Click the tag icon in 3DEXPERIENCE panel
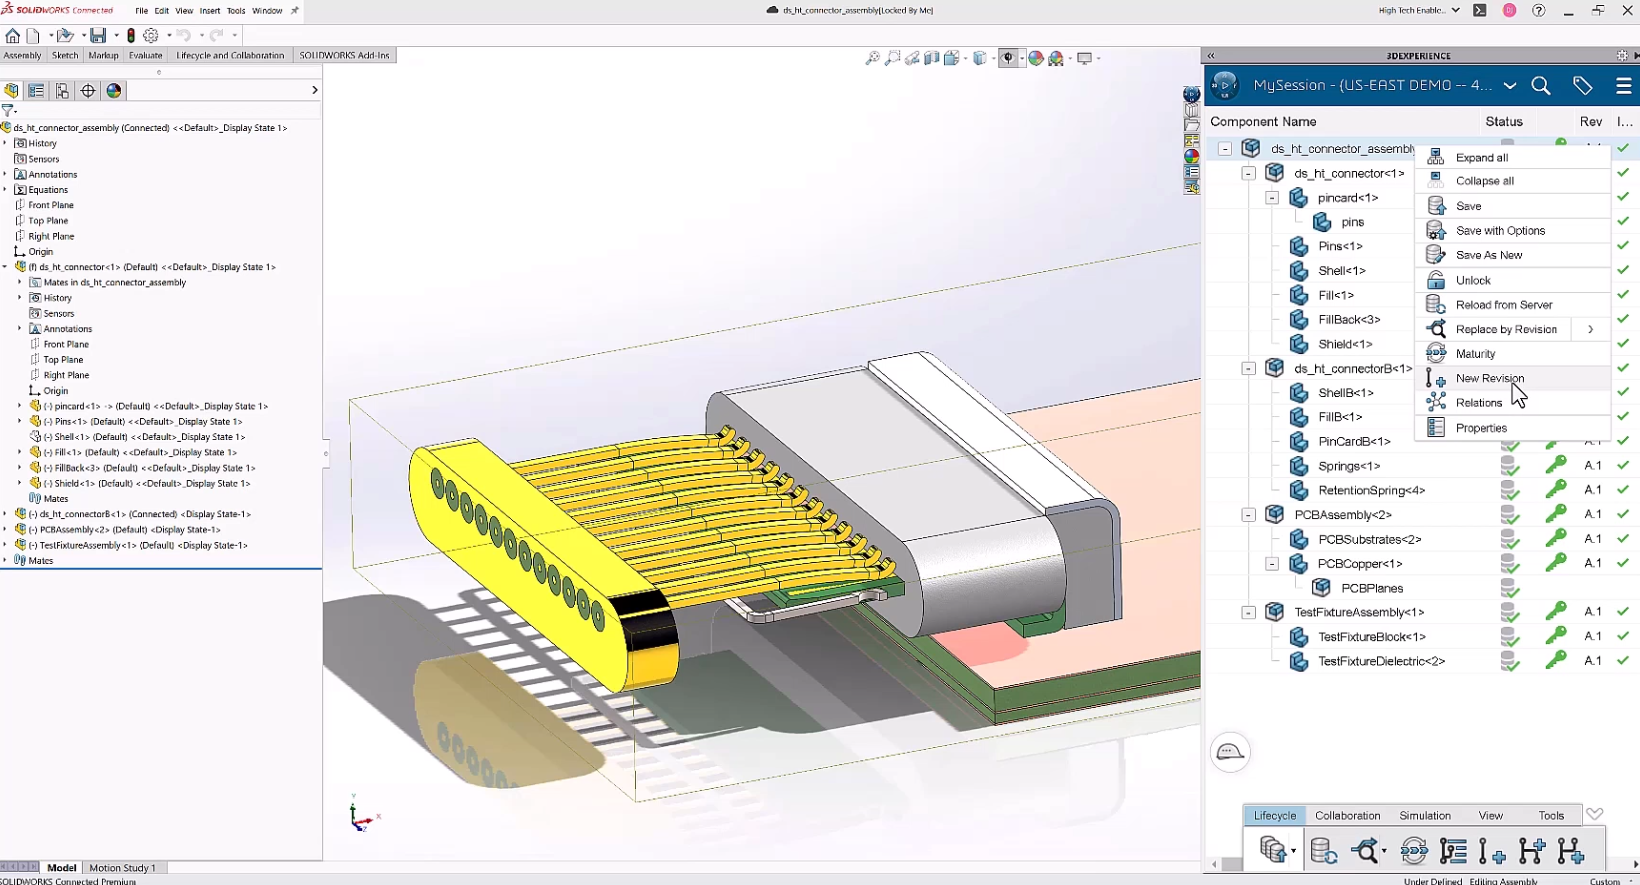The image size is (1640, 885). [1582, 86]
